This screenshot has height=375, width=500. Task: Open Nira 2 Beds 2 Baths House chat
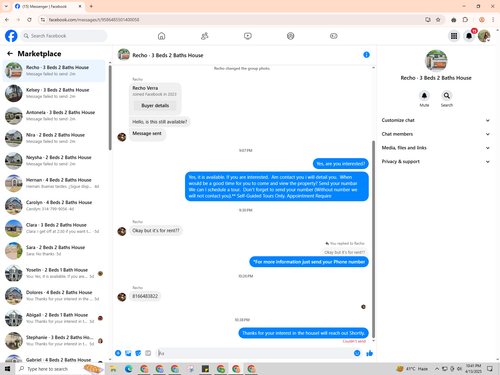click(x=54, y=138)
